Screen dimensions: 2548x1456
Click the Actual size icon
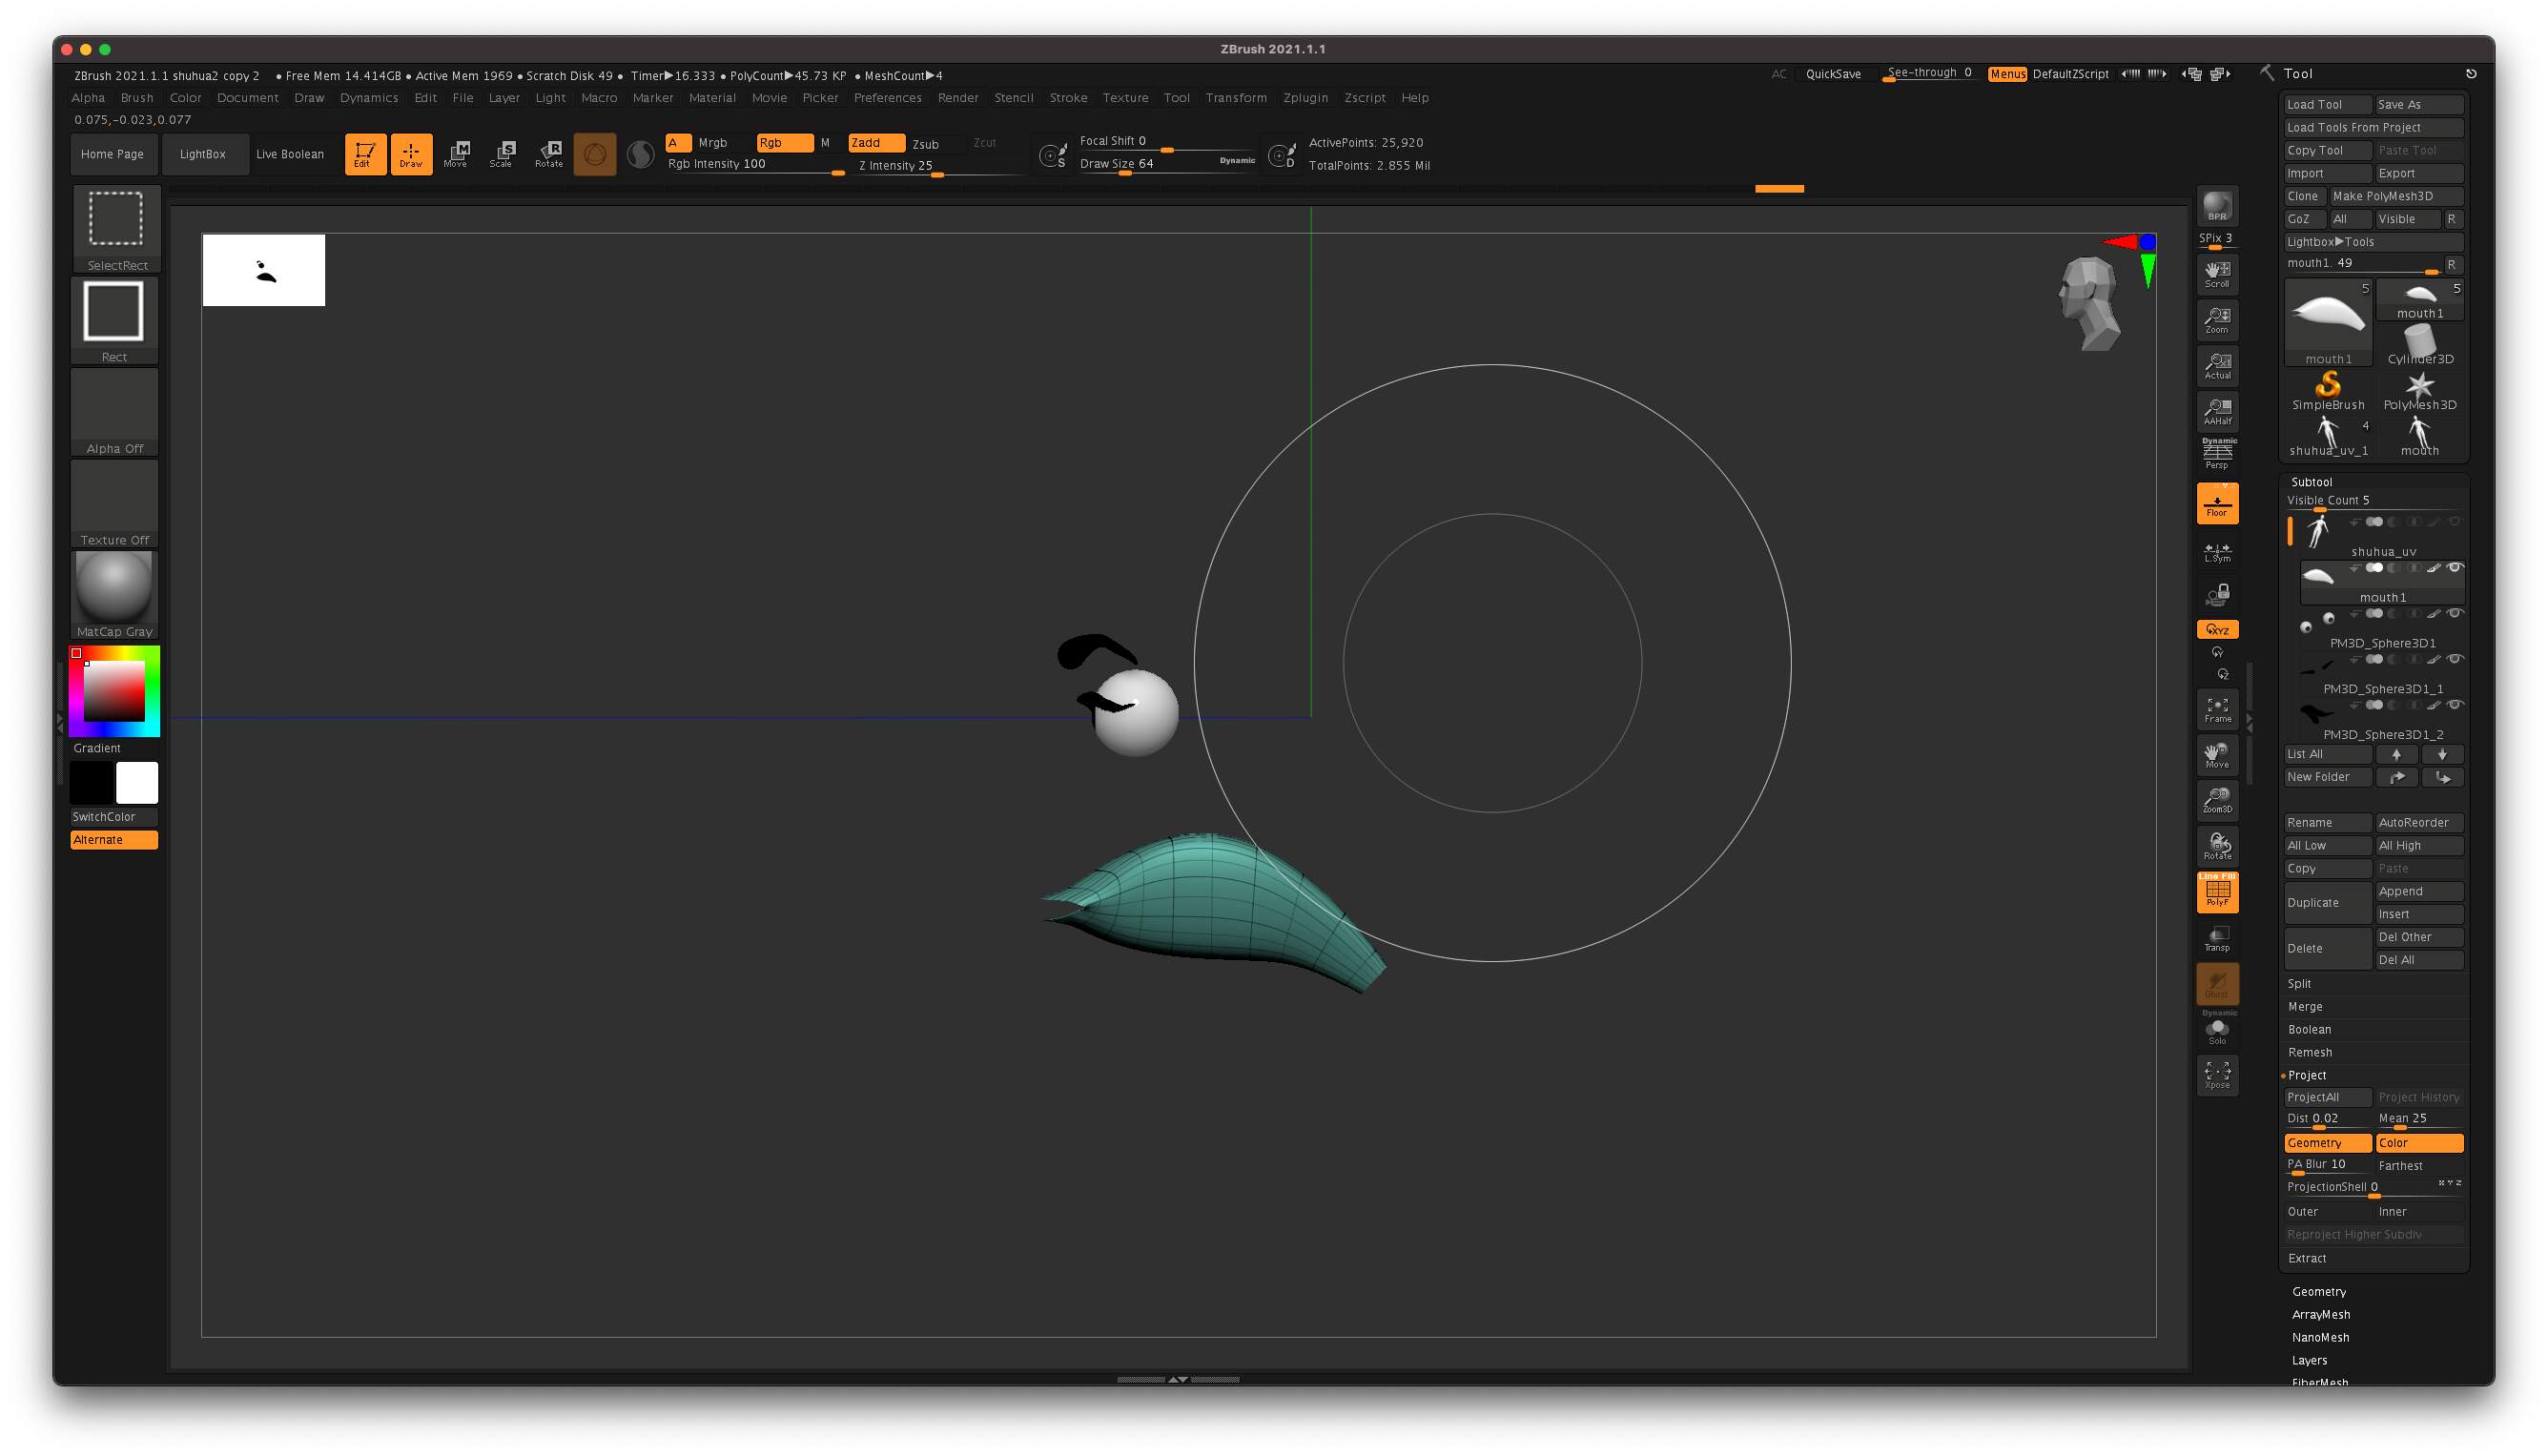pos(2217,365)
